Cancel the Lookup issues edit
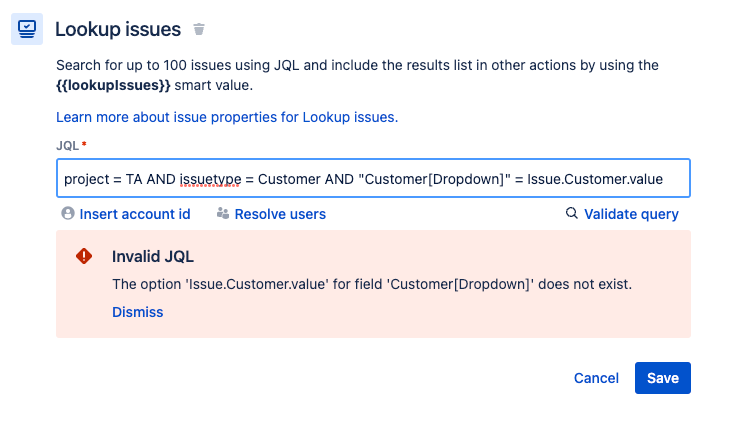738x423 pixels. (x=596, y=378)
